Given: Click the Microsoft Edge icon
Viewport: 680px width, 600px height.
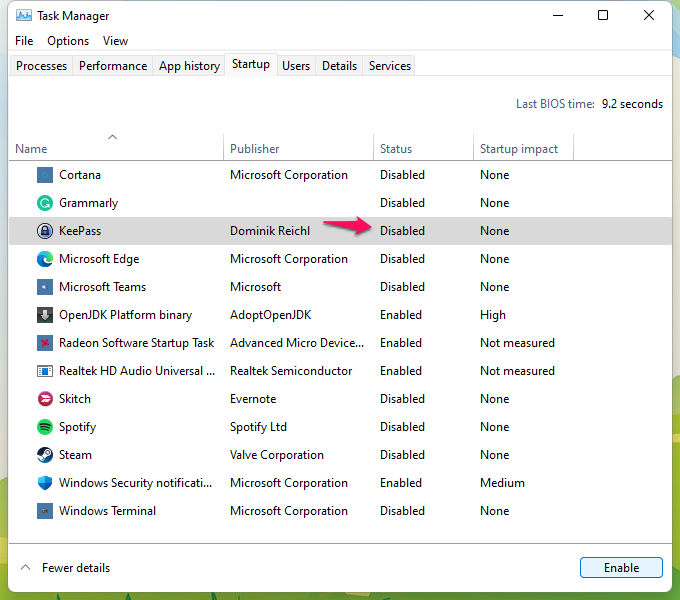Looking at the screenshot, I should (45, 259).
